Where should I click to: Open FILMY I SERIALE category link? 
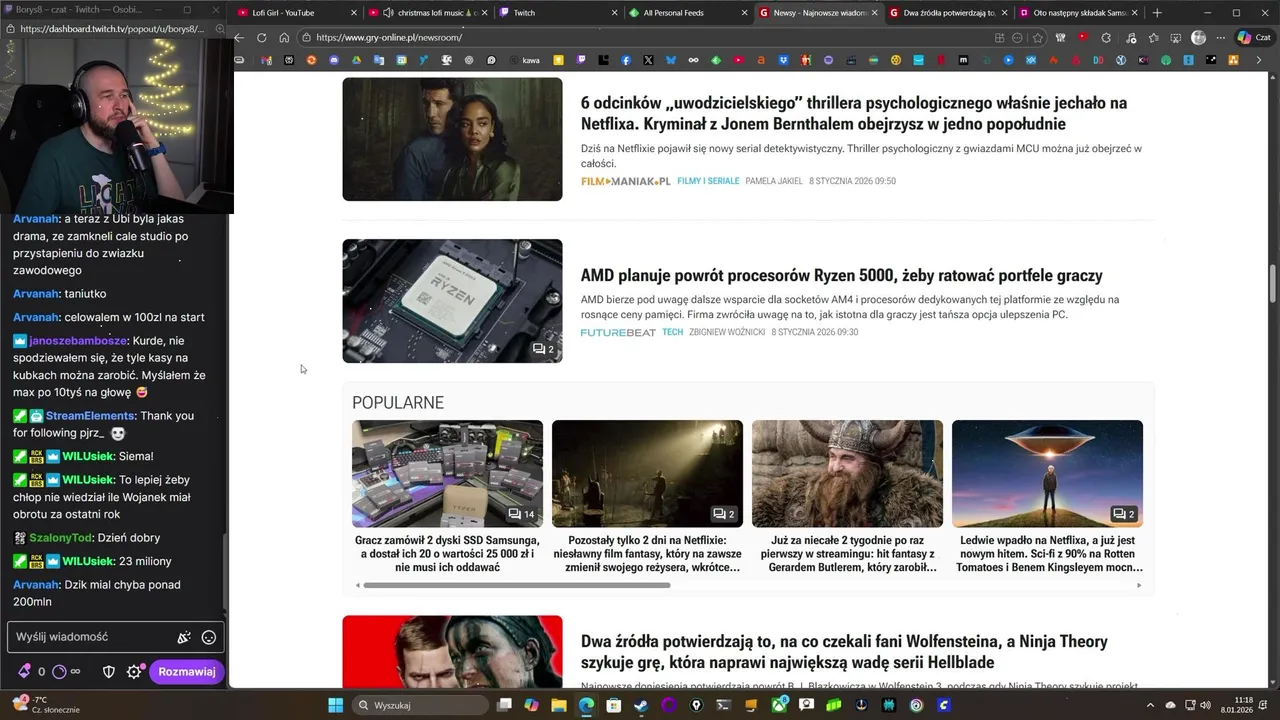pyautogui.click(x=708, y=181)
